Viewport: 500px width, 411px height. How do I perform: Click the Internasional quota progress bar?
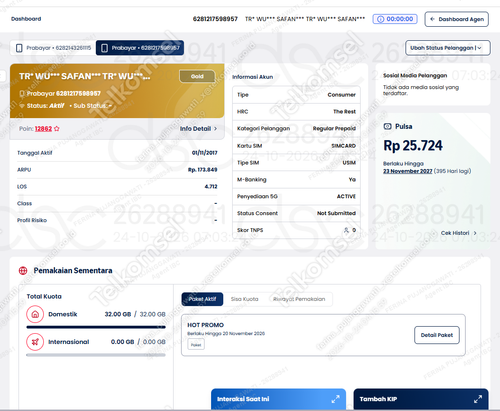tap(96, 355)
